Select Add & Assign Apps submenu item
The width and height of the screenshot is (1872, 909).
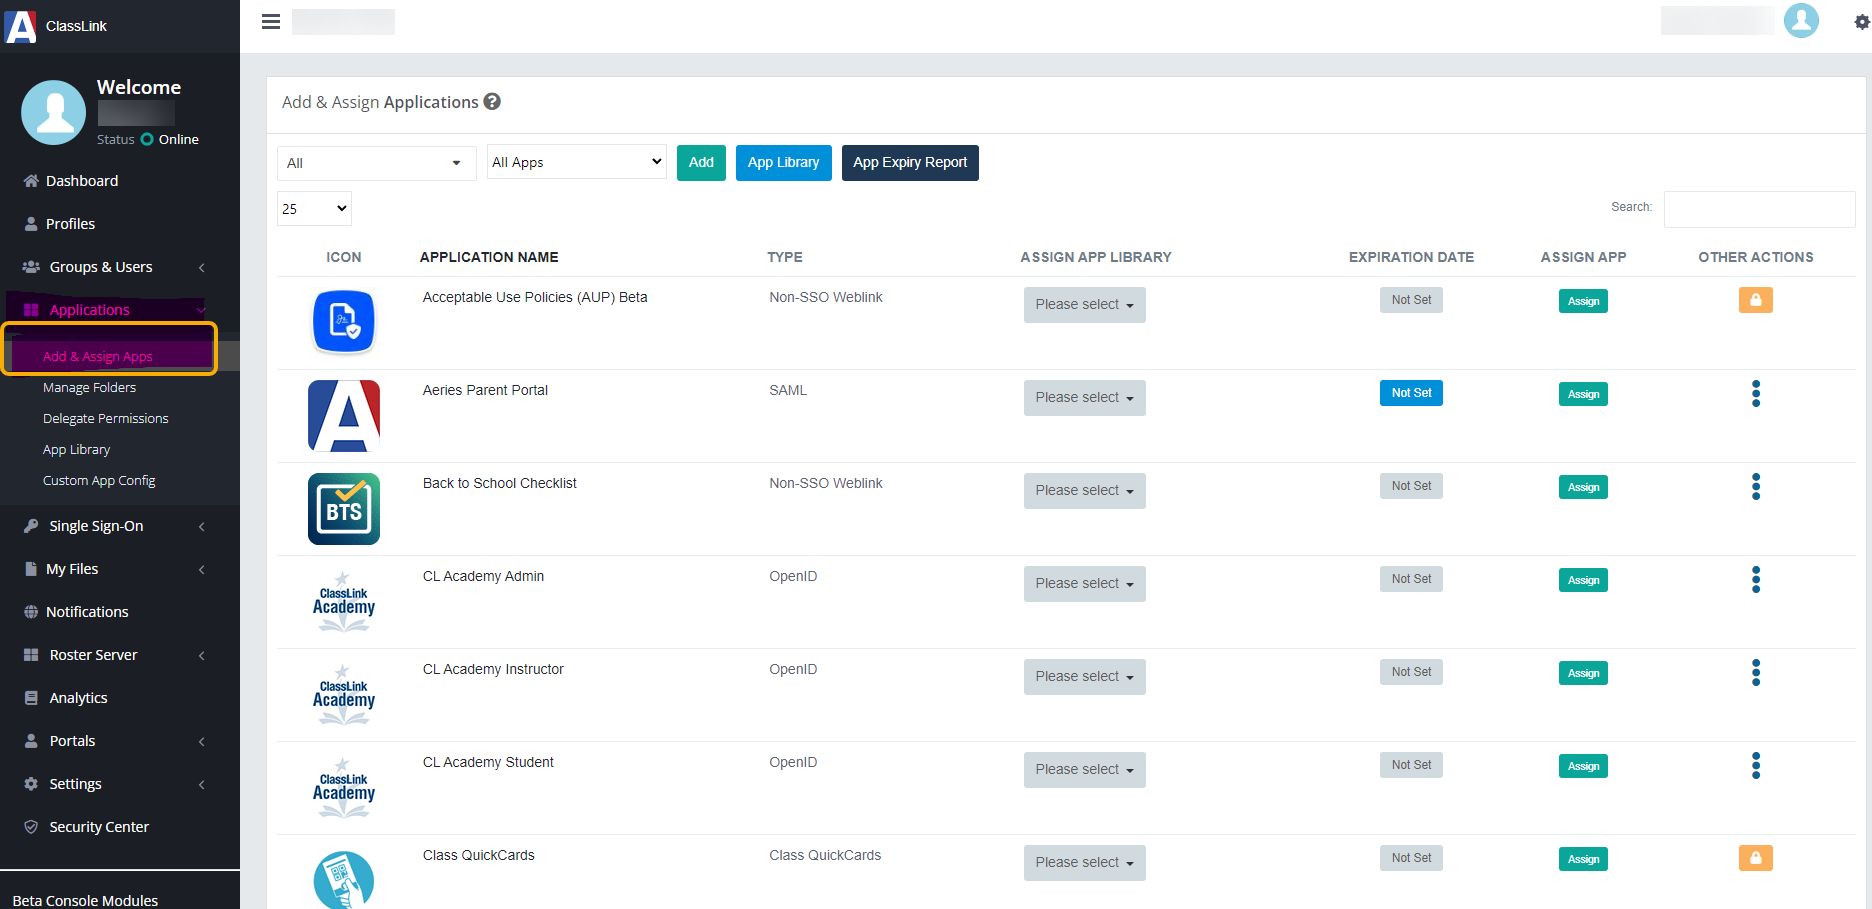pyautogui.click(x=98, y=357)
